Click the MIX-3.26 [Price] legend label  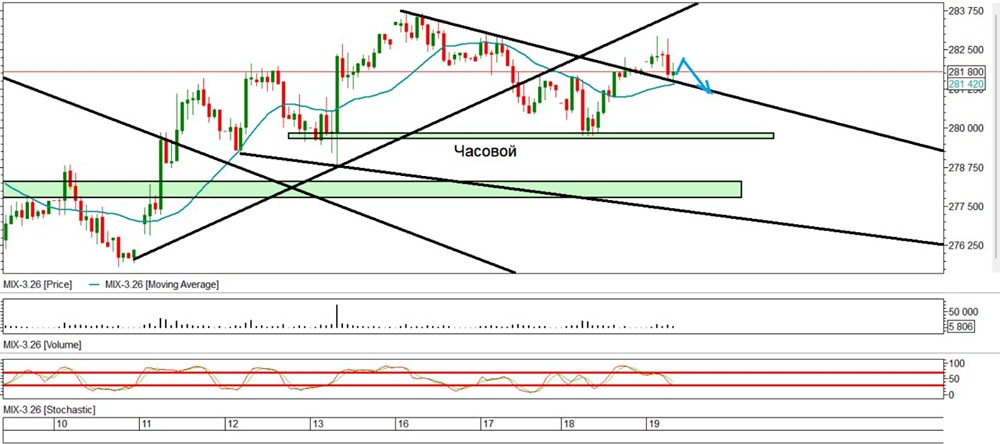click(x=38, y=285)
